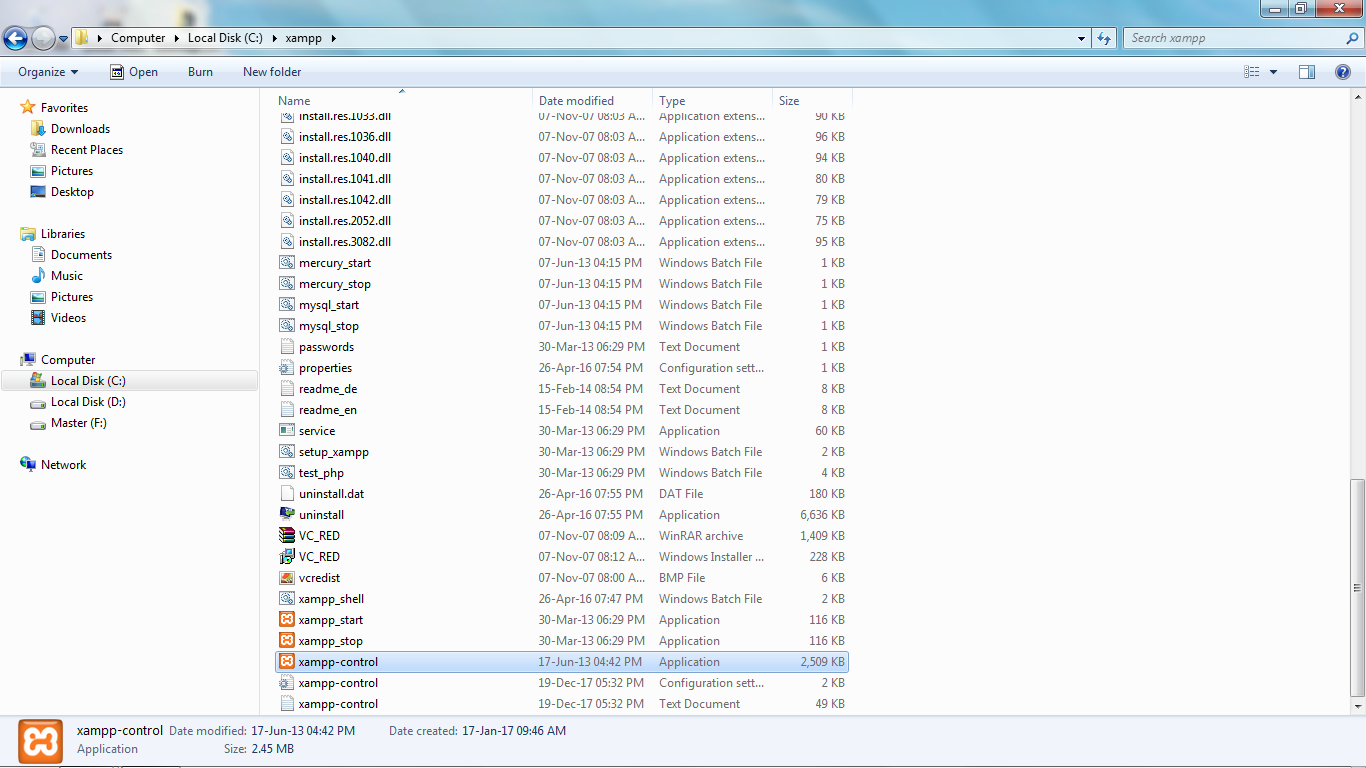Select the VC_RED WinRAR archive icon
The height and width of the screenshot is (768, 1366).
287,536
